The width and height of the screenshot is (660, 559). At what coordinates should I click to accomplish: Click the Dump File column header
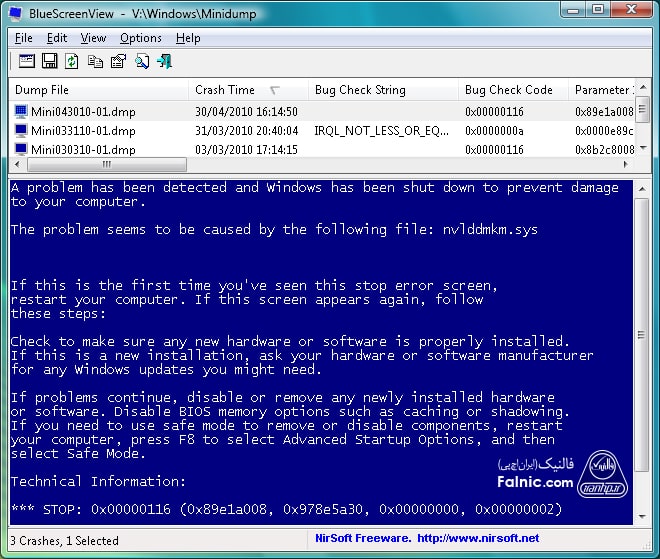(x=43, y=90)
